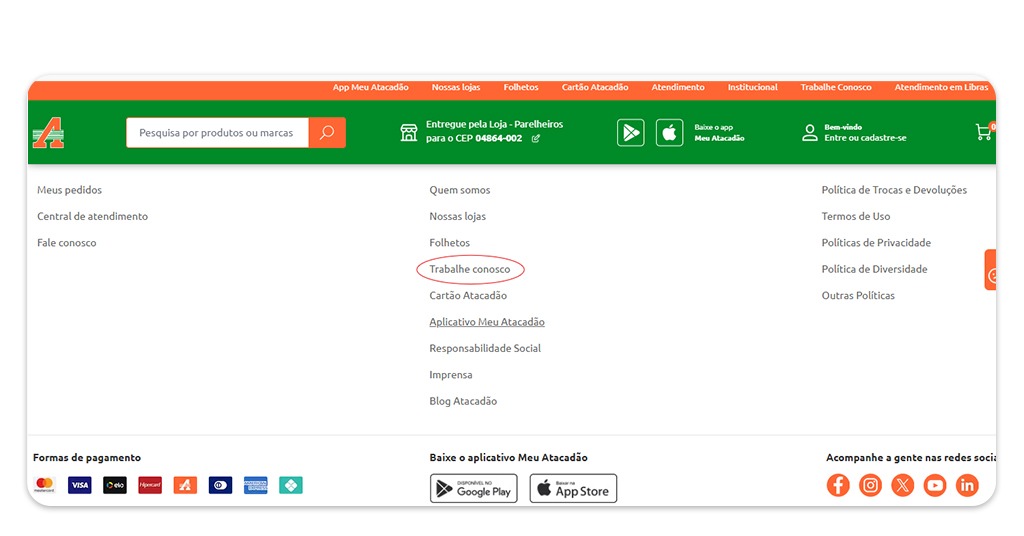
Task: Click the Google Play download badge
Action: click(x=473, y=488)
